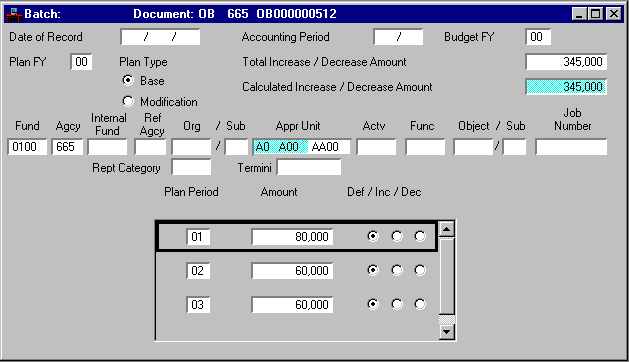Click the Plan FY field

pos(81,62)
